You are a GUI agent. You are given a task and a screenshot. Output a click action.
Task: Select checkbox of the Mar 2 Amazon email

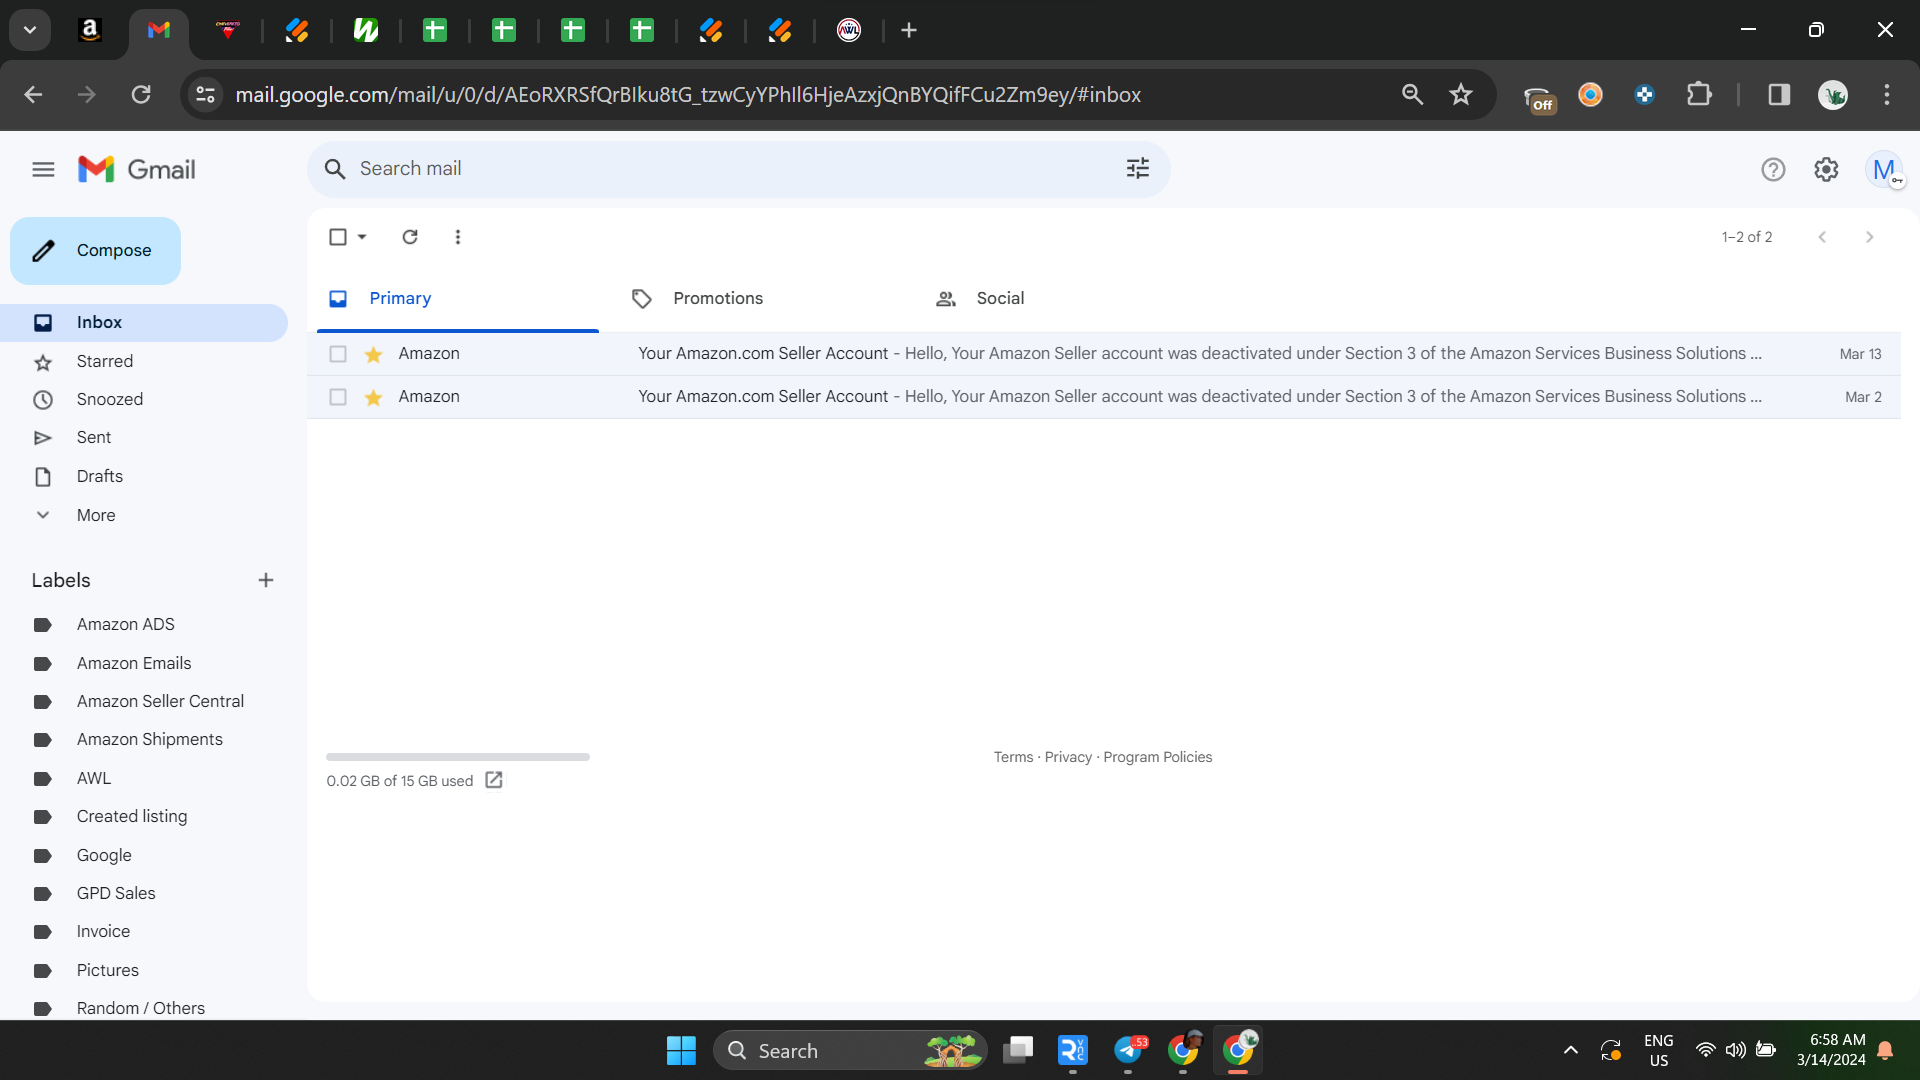(x=338, y=397)
